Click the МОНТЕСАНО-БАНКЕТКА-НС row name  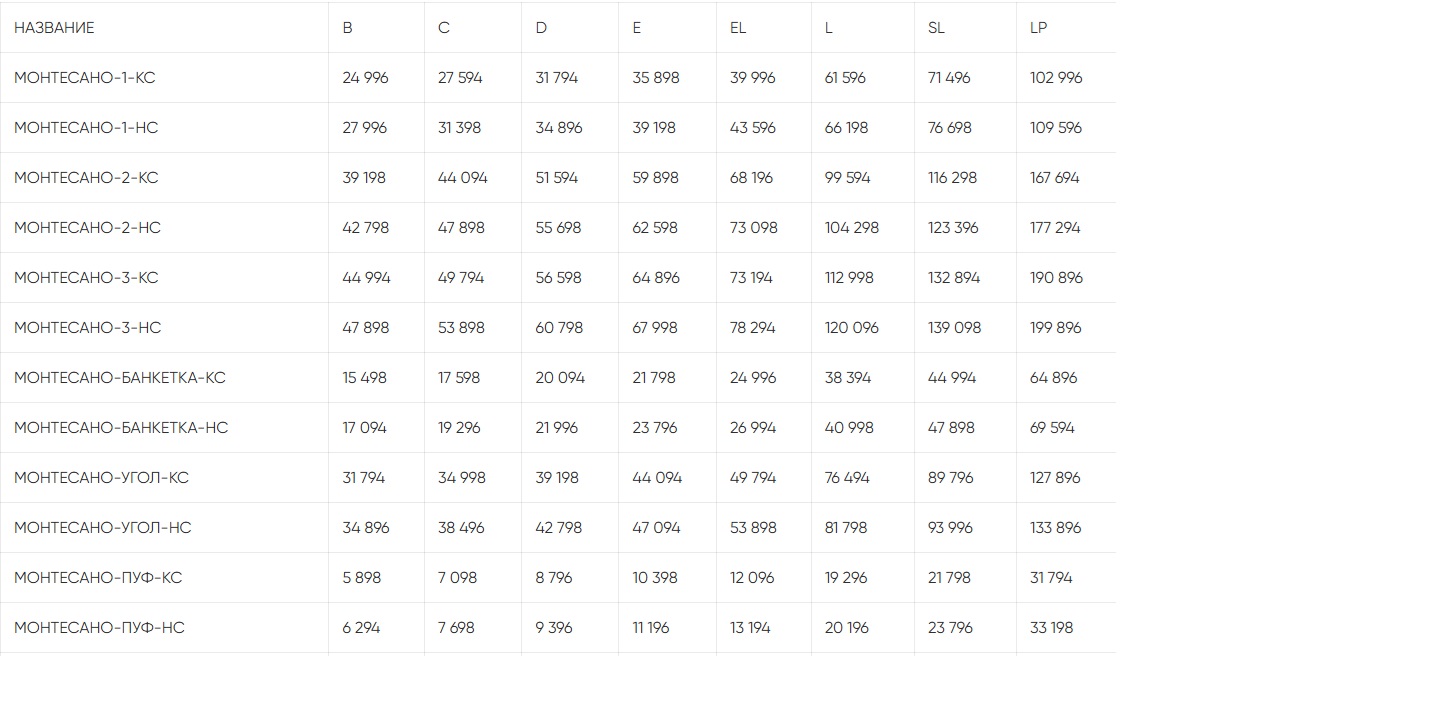[121, 428]
